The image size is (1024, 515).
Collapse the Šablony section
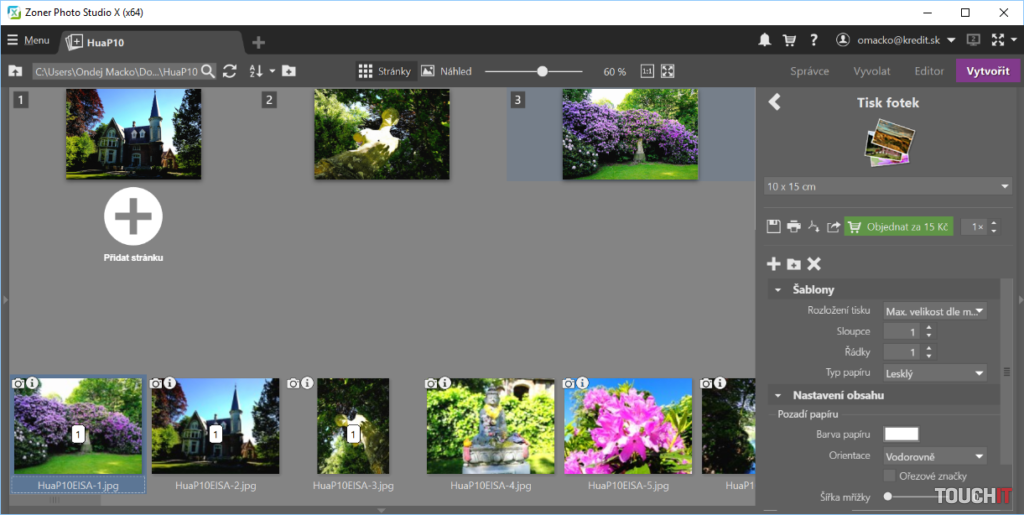click(777, 290)
